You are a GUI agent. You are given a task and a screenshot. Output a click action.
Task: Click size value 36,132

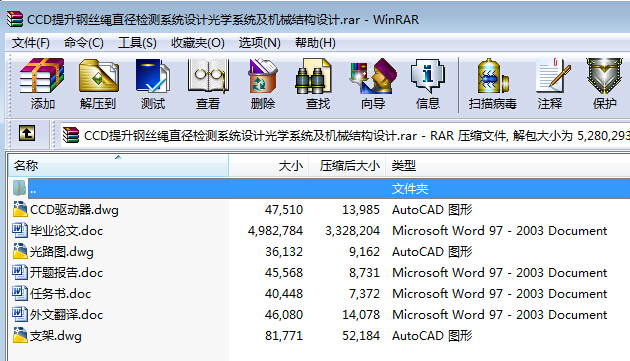pos(284,251)
